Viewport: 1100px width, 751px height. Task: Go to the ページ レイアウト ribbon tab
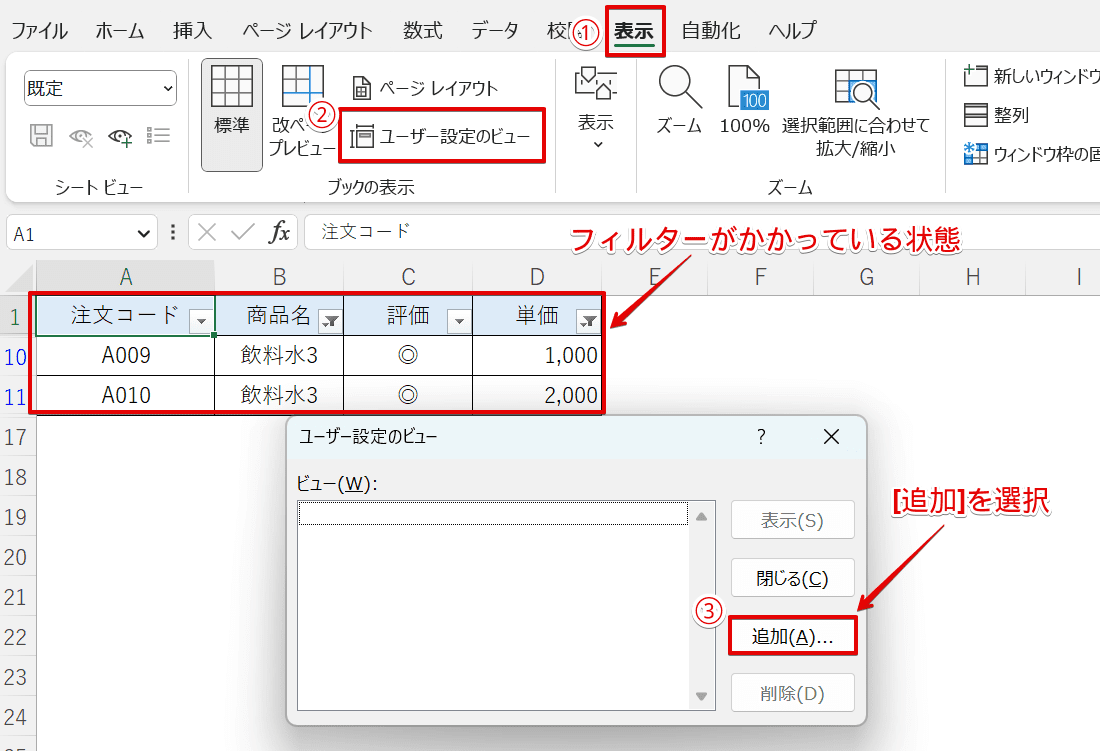(307, 31)
